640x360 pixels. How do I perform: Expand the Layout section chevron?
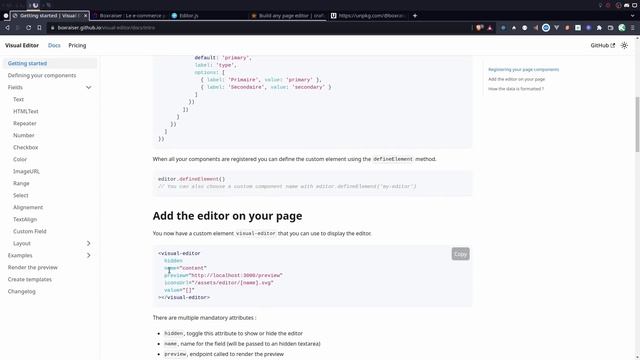click(89, 243)
